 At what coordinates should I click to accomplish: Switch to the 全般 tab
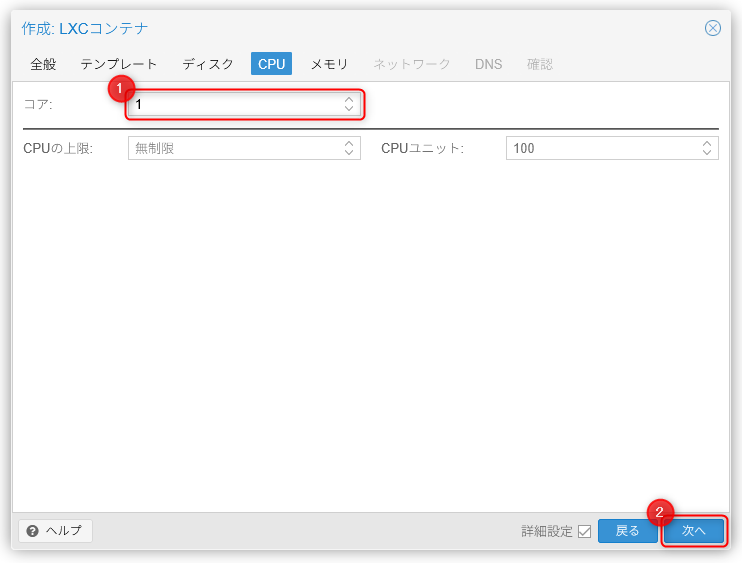pyautogui.click(x=43, y=64)
